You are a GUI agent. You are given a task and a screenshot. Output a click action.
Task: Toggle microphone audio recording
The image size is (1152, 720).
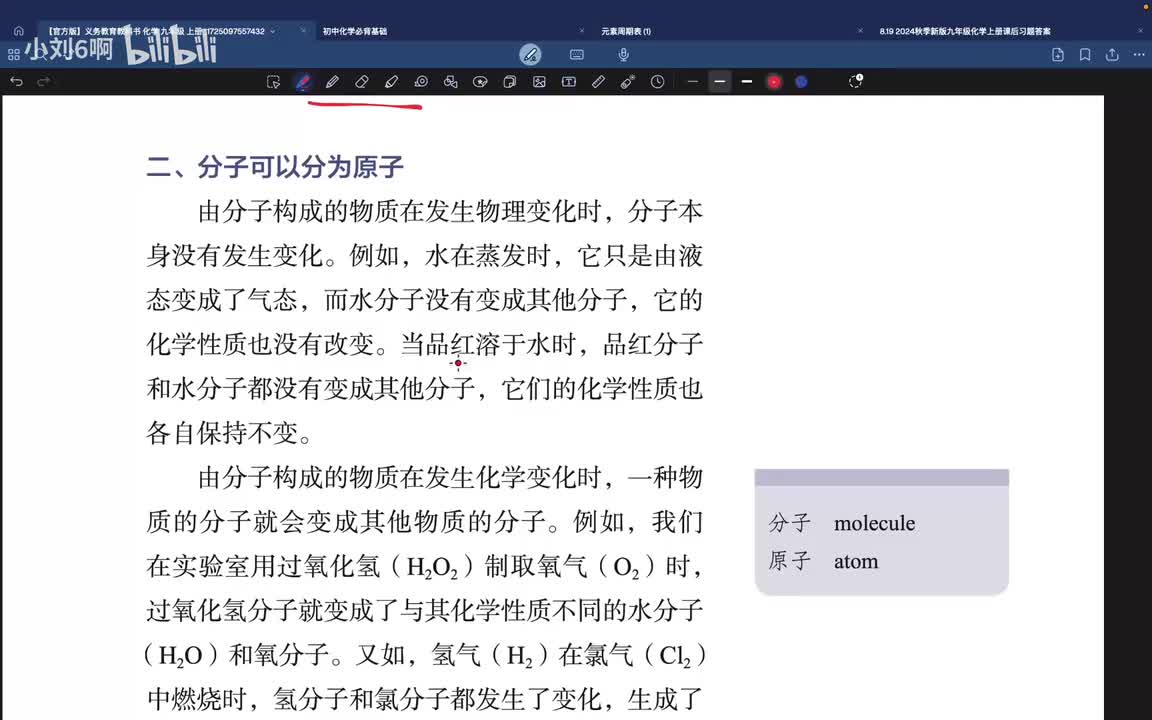[623, 54]
